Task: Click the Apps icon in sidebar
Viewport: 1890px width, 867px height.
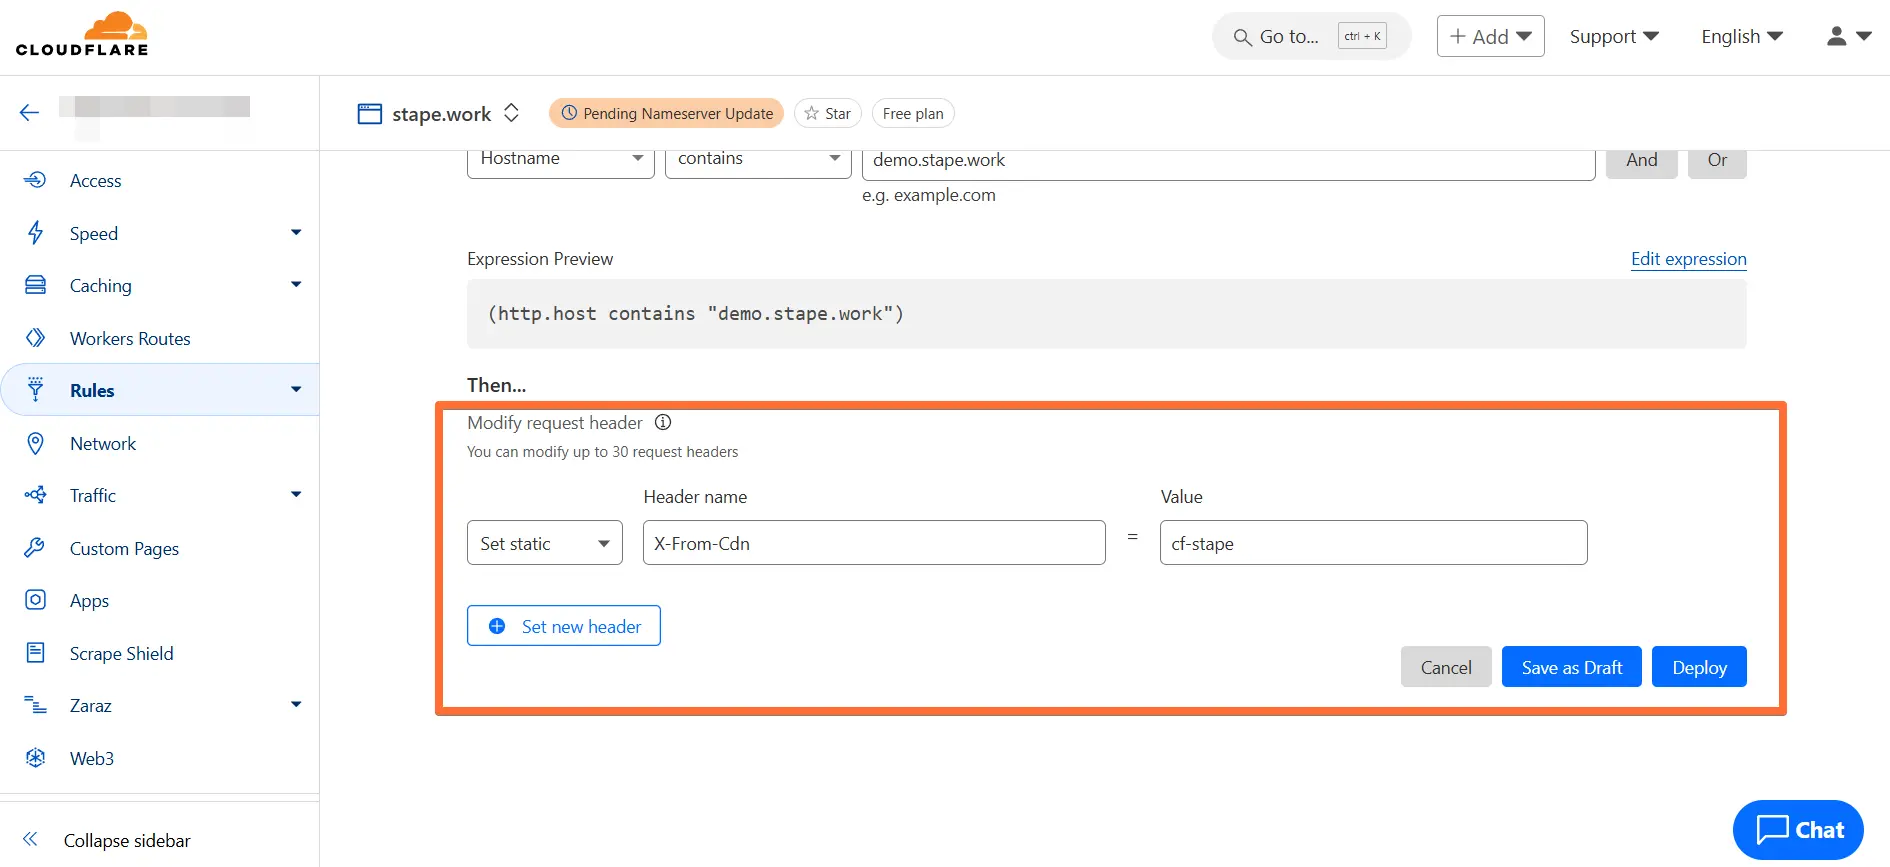Action: pyautogui.click(x=35, y=600)
